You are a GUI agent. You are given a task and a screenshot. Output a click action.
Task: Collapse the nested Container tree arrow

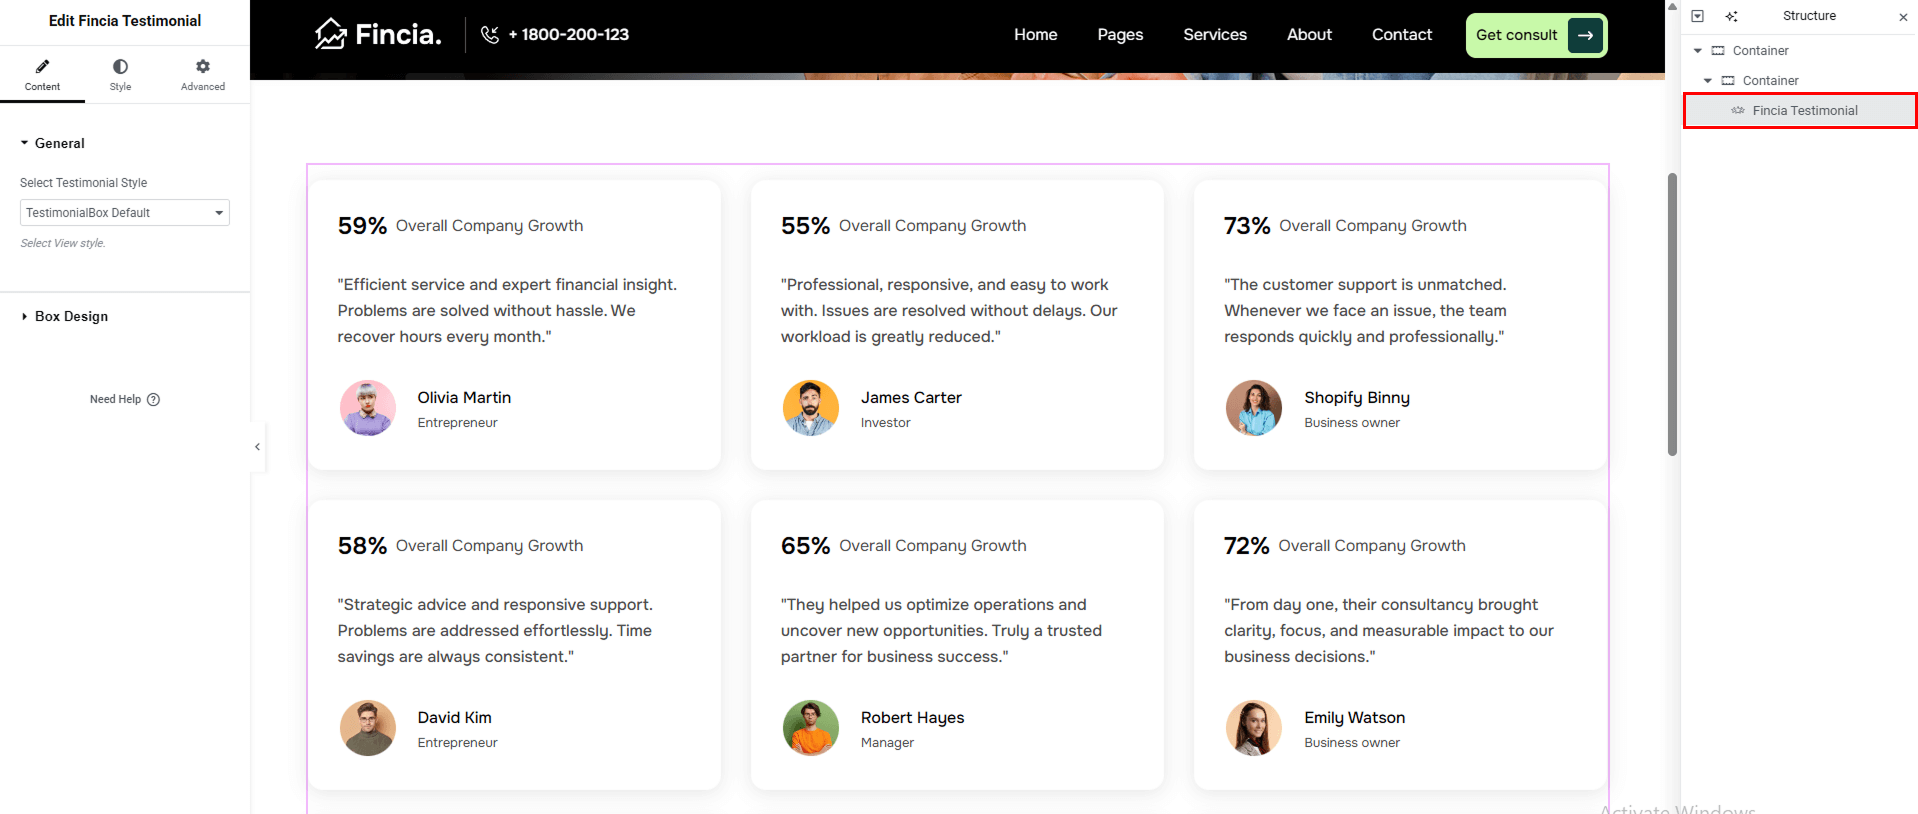click(x=1707, y=81)
